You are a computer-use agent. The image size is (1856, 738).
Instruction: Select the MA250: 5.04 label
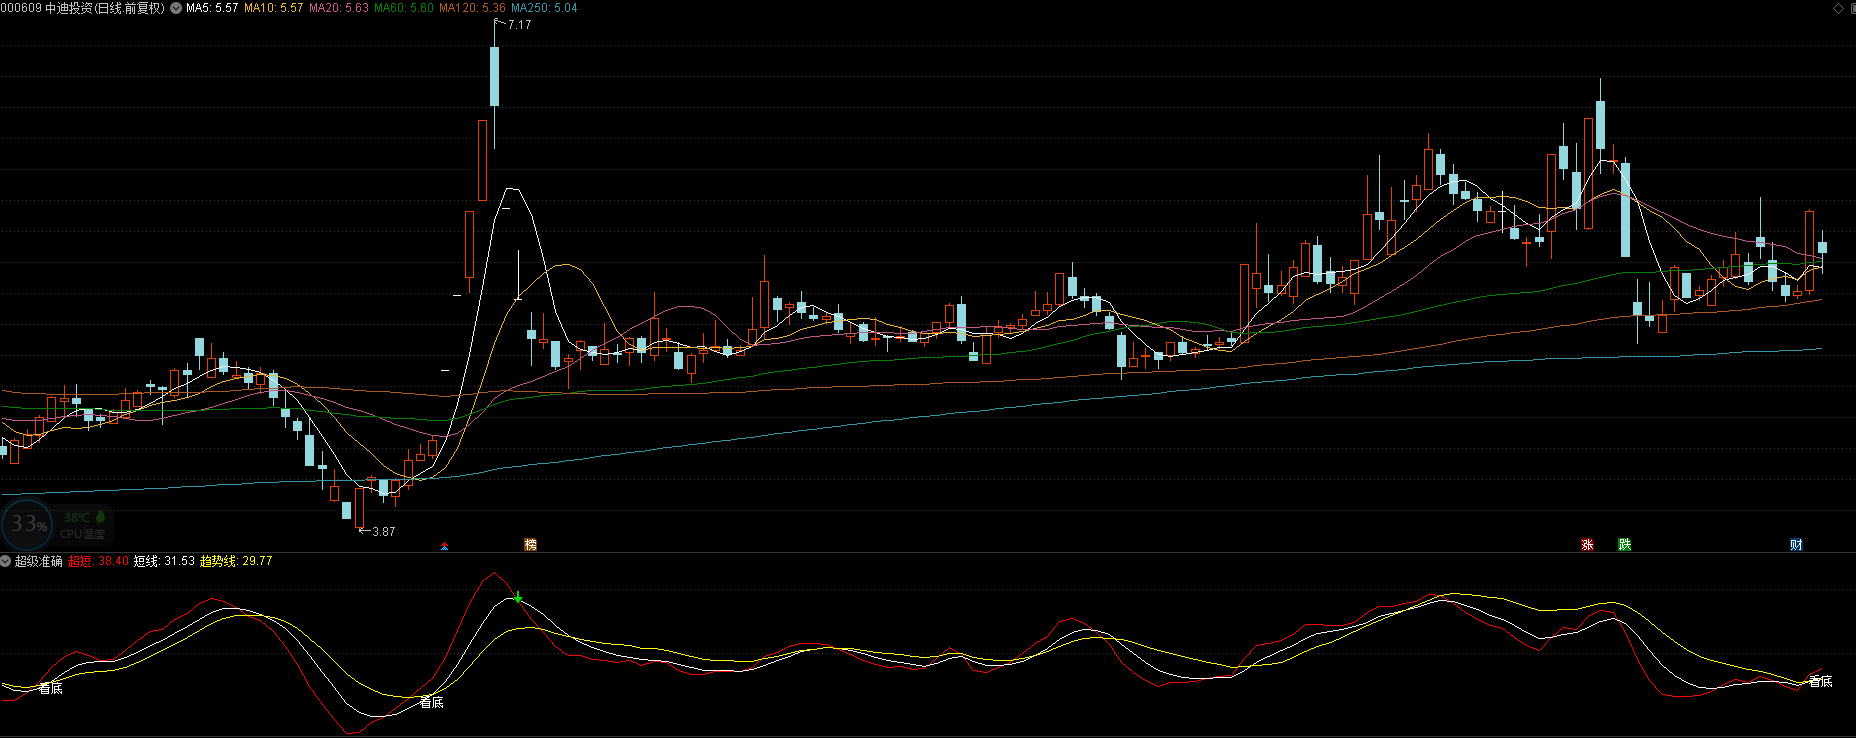click(x=544, y=8)
